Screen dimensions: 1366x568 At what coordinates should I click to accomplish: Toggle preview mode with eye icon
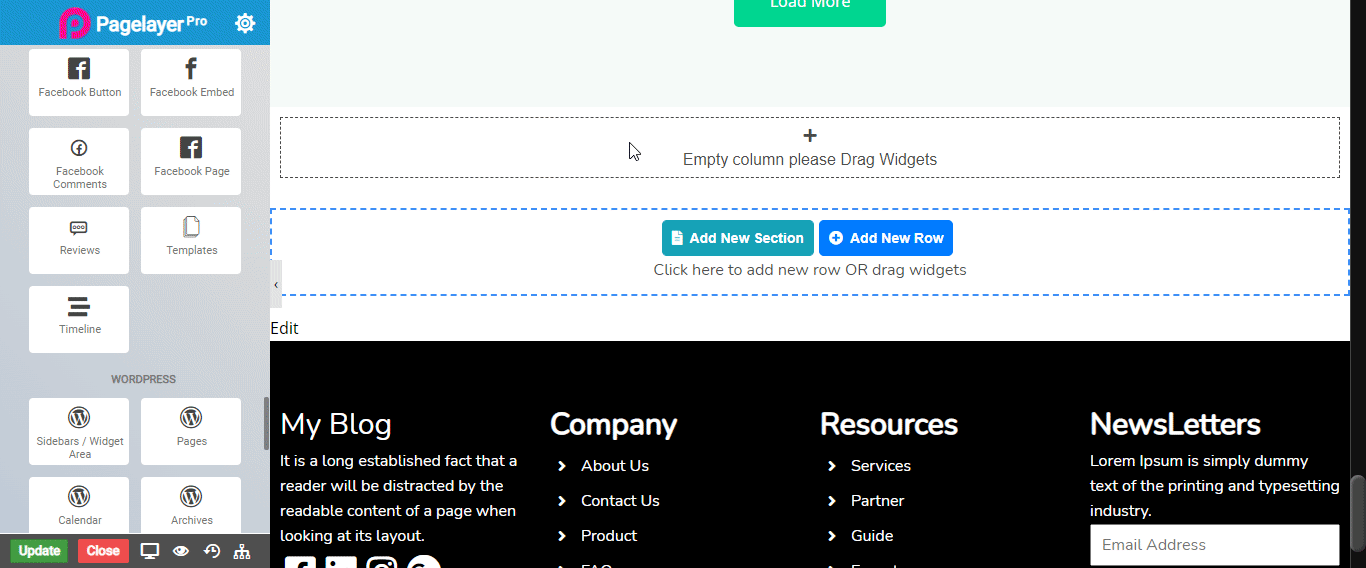pyautogui.click(x=181, y=551)
